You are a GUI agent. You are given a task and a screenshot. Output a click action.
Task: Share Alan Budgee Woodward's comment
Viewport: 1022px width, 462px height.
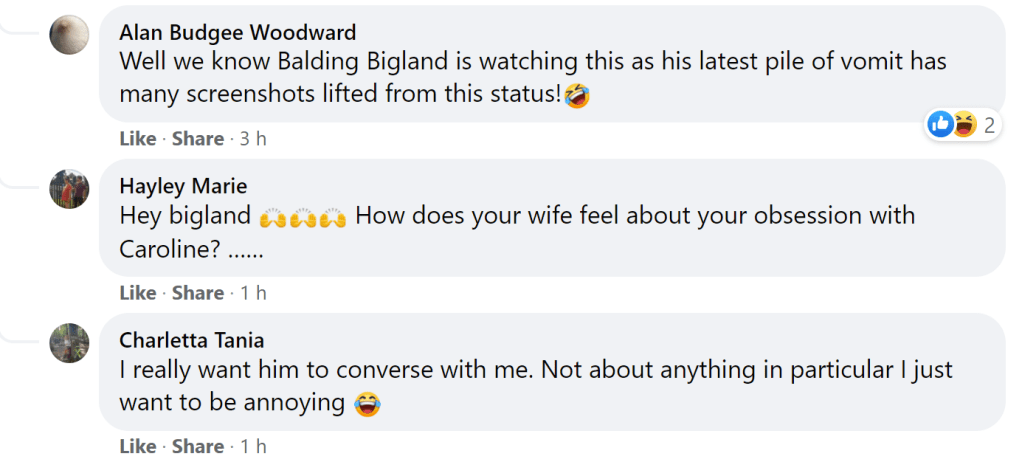click(x=197, y=139)
